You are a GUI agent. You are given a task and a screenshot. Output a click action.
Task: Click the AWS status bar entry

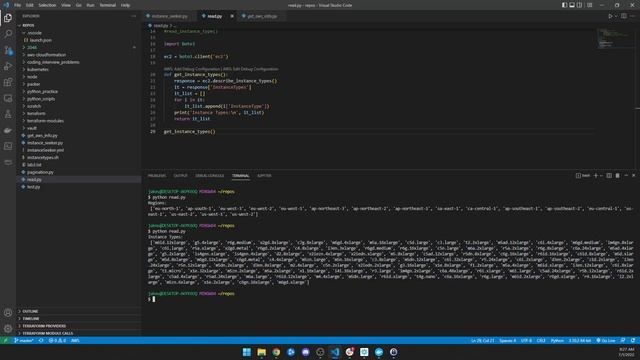pos(75,340)
